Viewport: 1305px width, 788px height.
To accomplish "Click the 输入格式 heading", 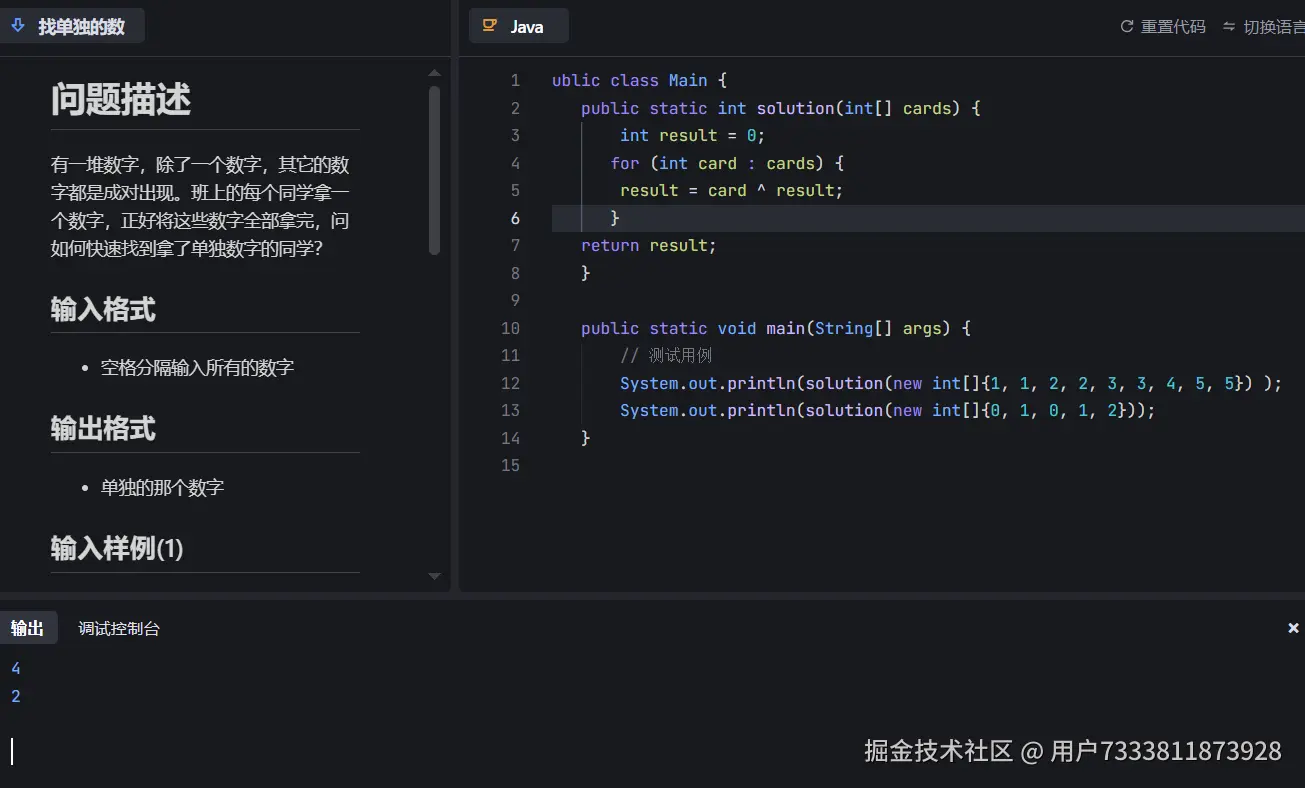I will click(103, 309).
